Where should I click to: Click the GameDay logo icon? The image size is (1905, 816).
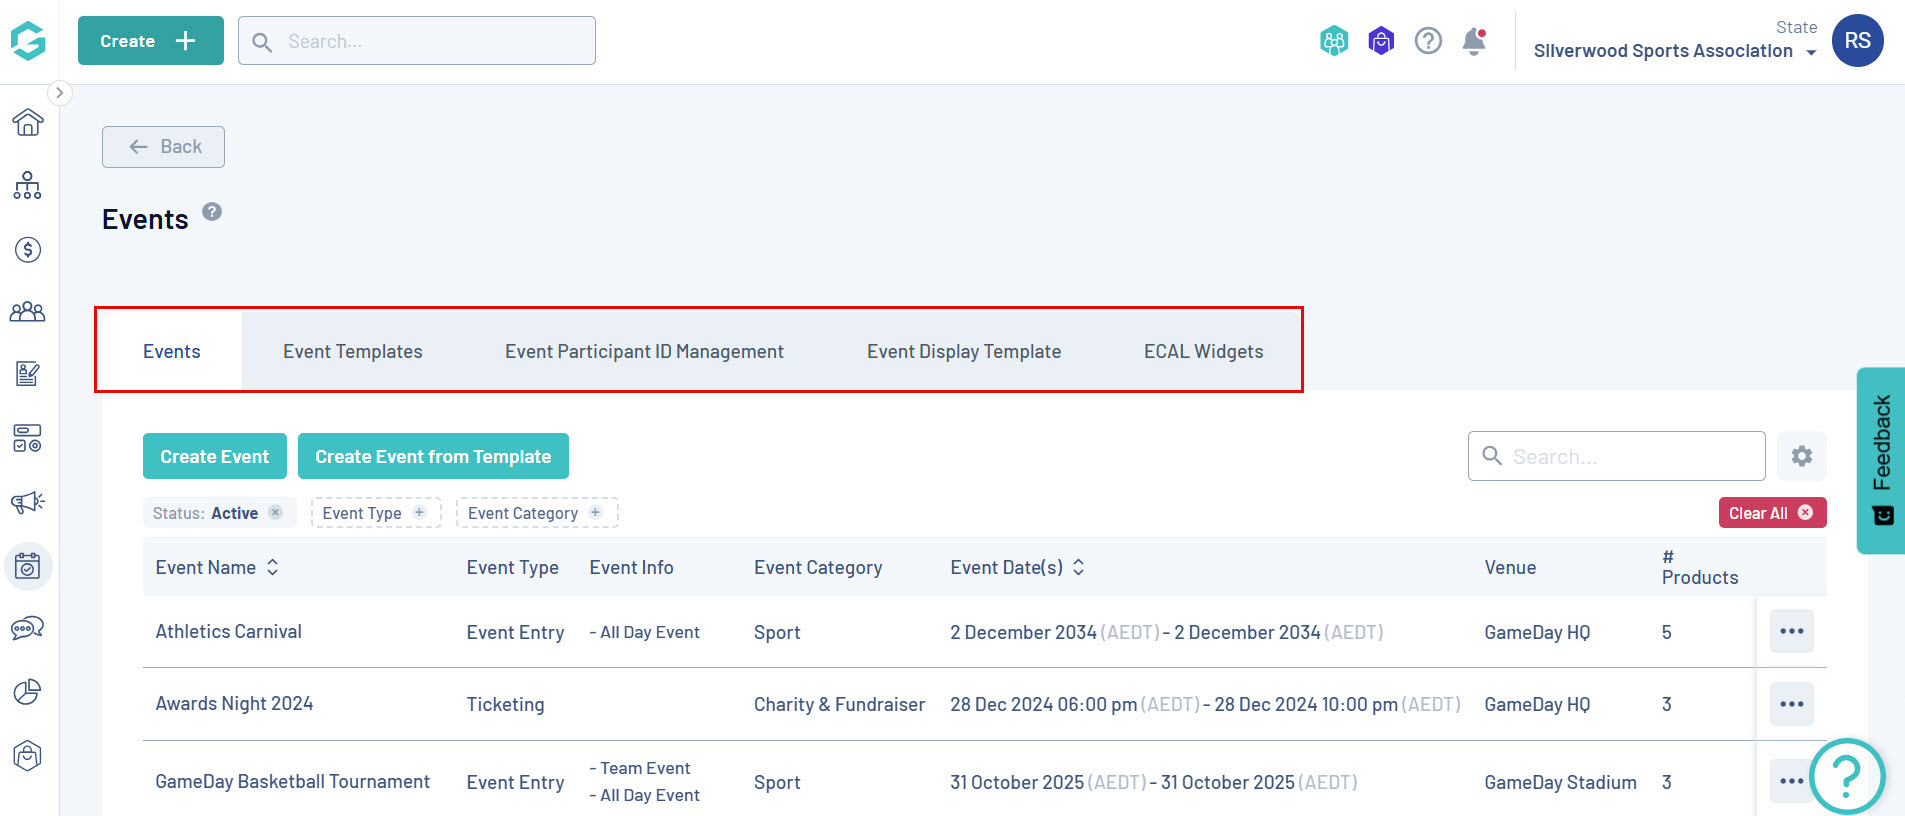(28, 41)
